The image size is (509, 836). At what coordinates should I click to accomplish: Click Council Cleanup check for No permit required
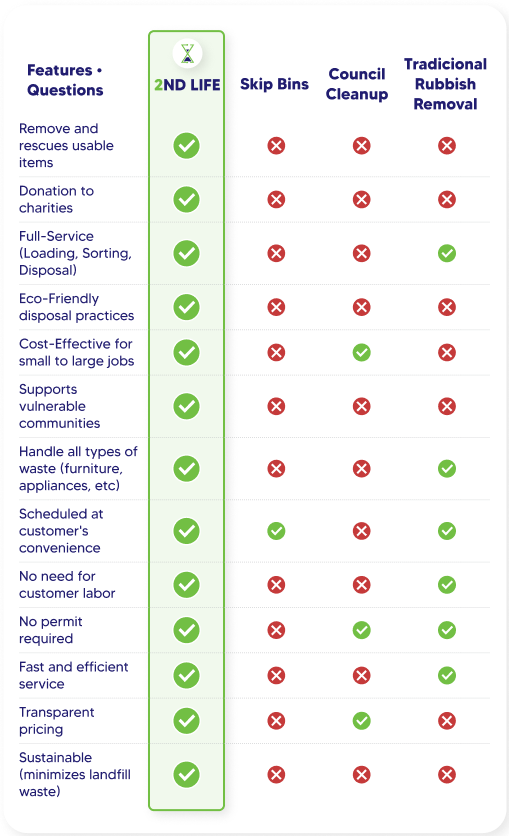[x=361, y=630]
